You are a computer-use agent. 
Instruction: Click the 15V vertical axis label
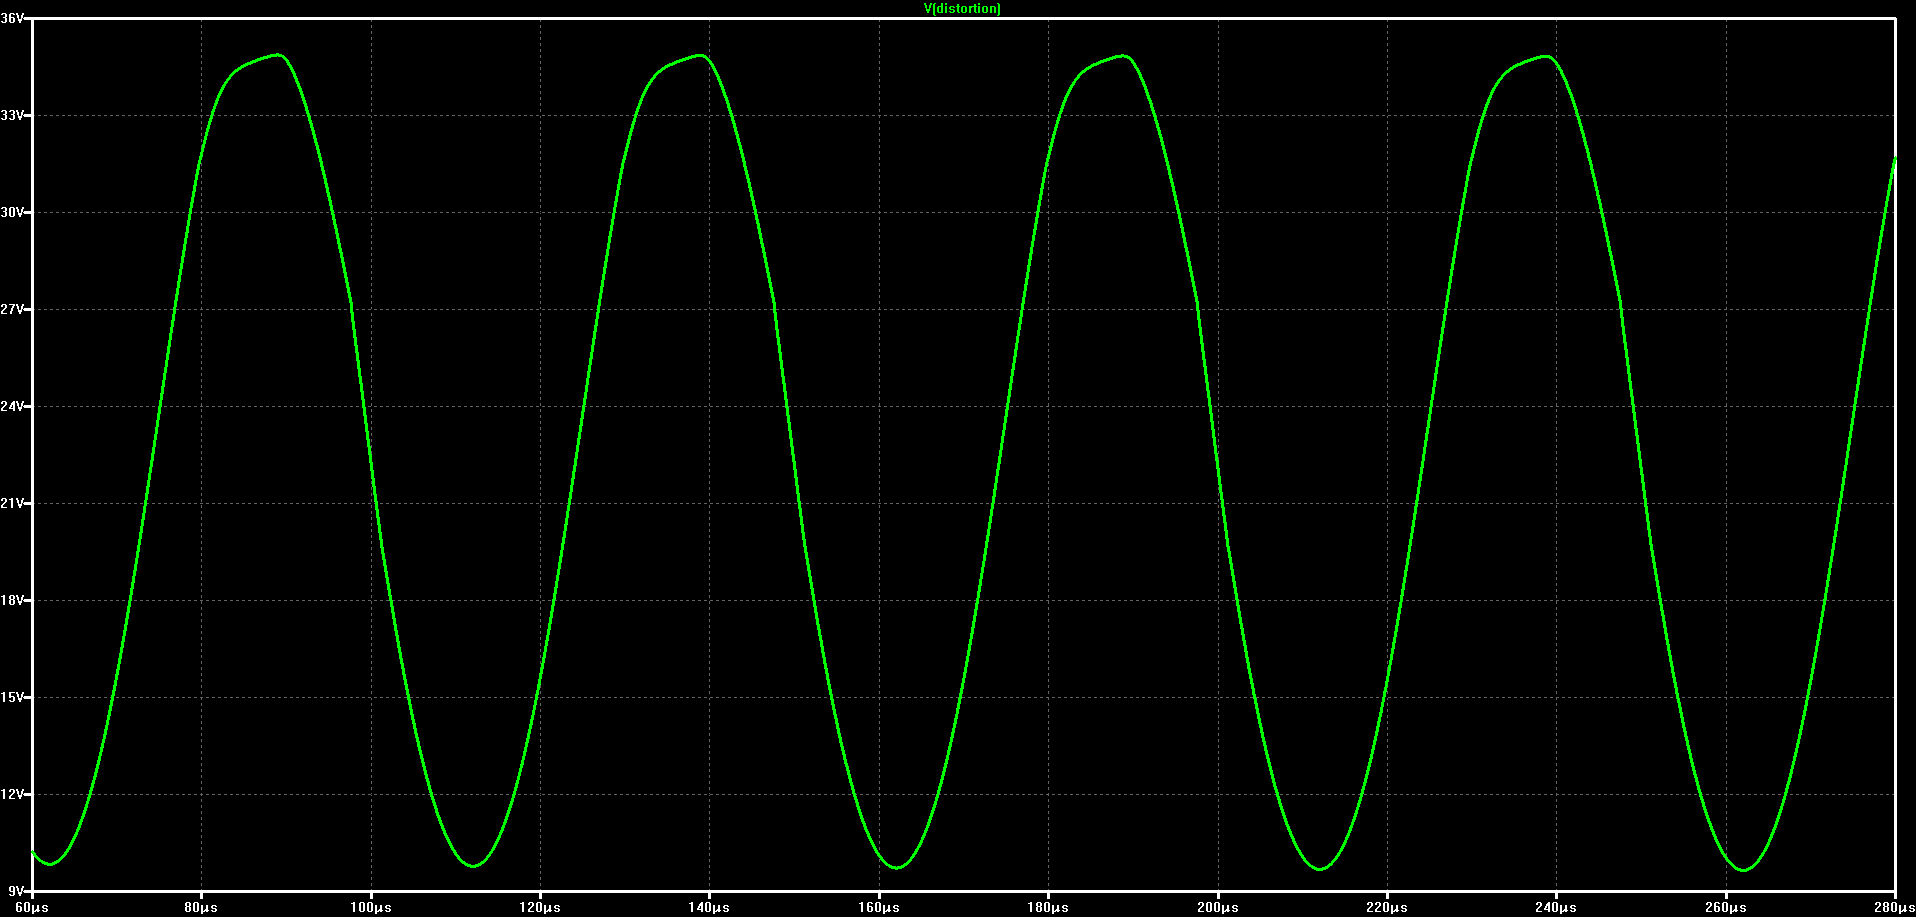pyautogui.click(x=11, y=698)
